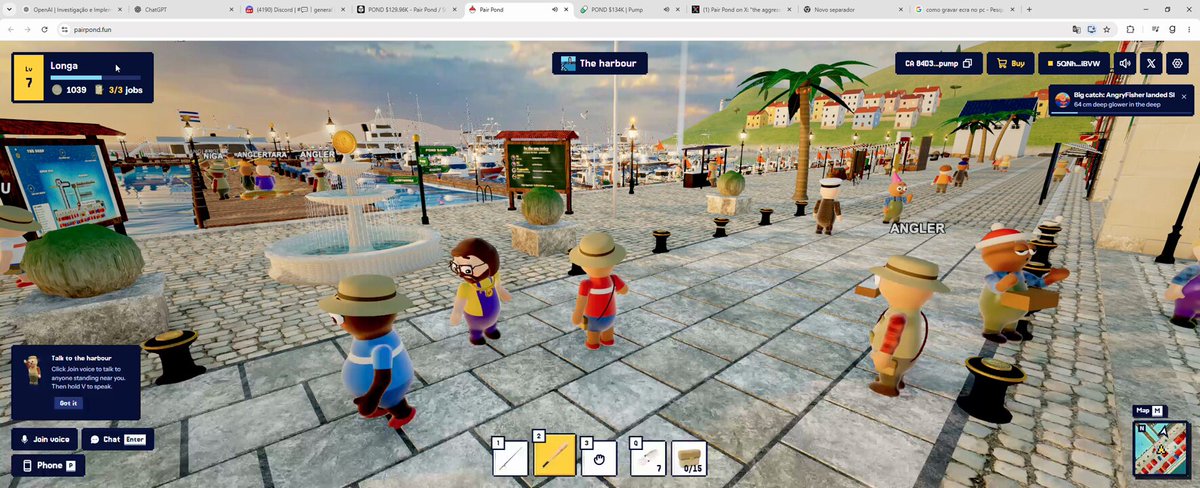1200x488 pixels.
Task: Click the Longa player name
Action: 64,65
